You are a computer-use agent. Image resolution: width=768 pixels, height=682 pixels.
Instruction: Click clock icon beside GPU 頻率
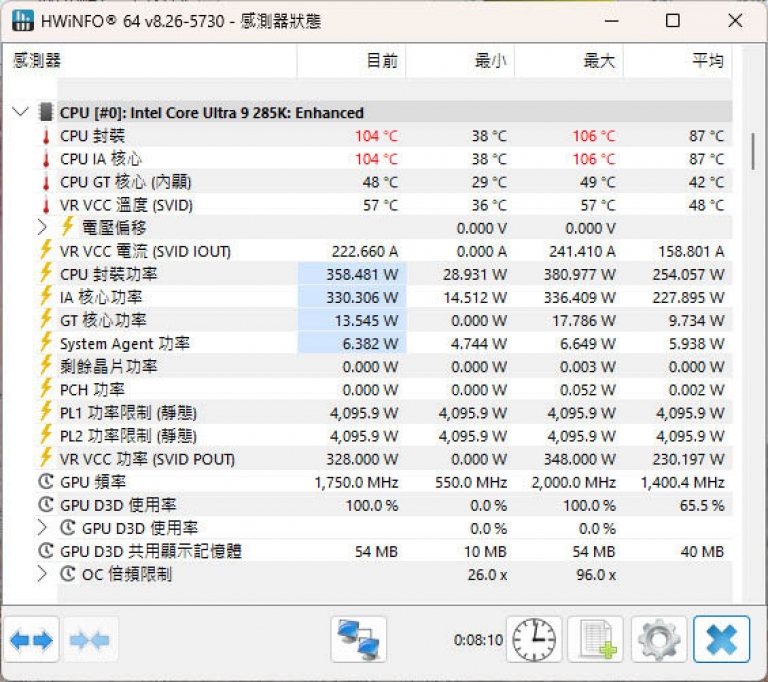pyautogui.click(x=46, y=482)
